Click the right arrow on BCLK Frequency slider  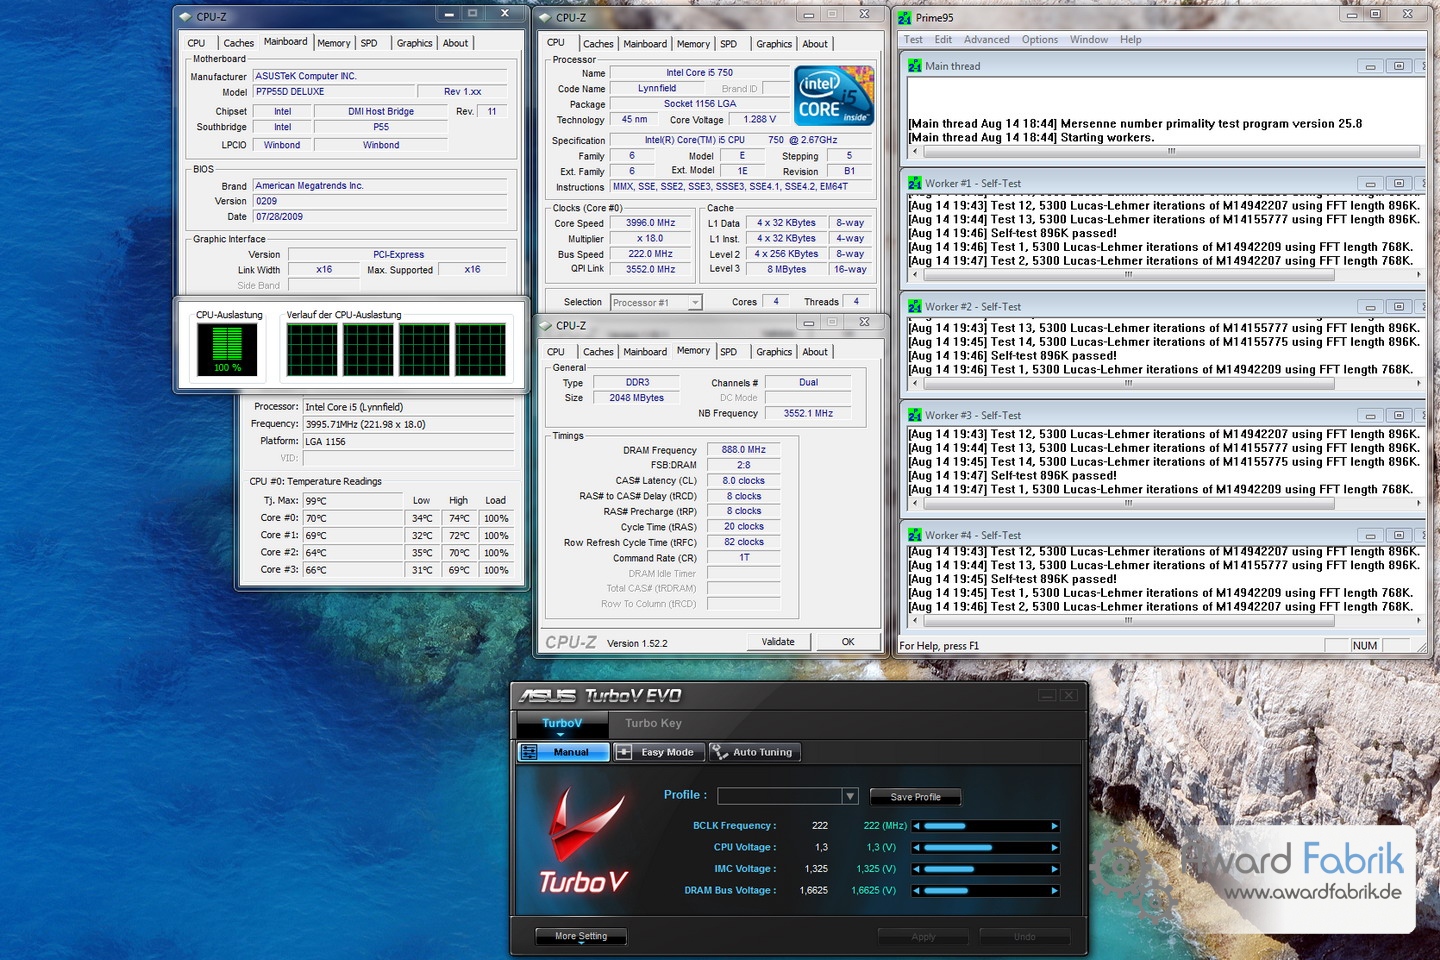click(x=1054, y=826)
